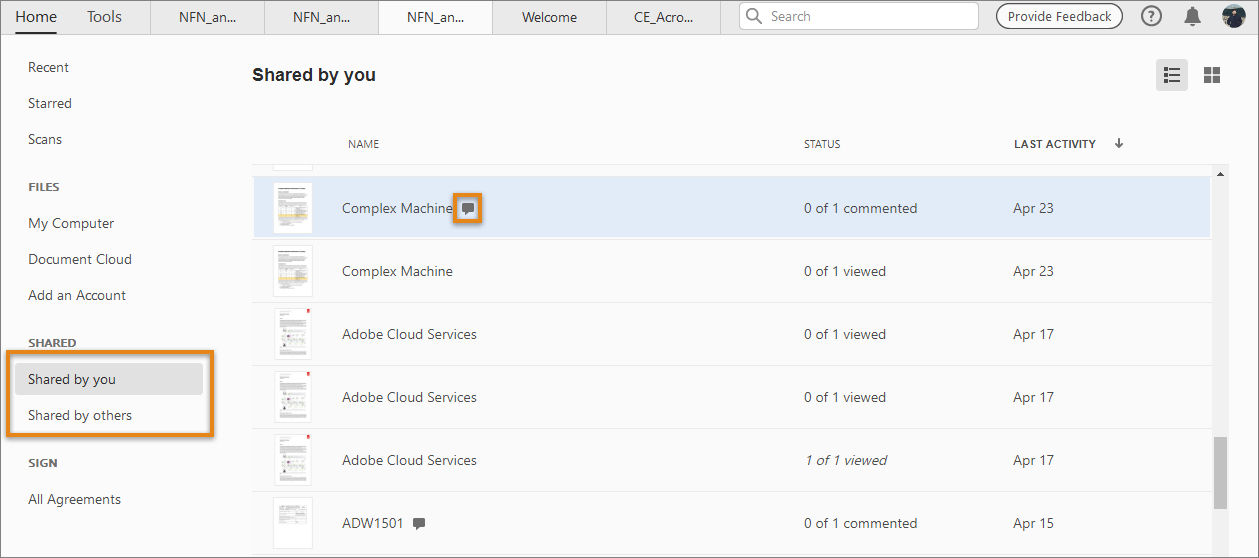Switch to the Home tab
Screen dimensions: 1259x558
tap(36, 16)
